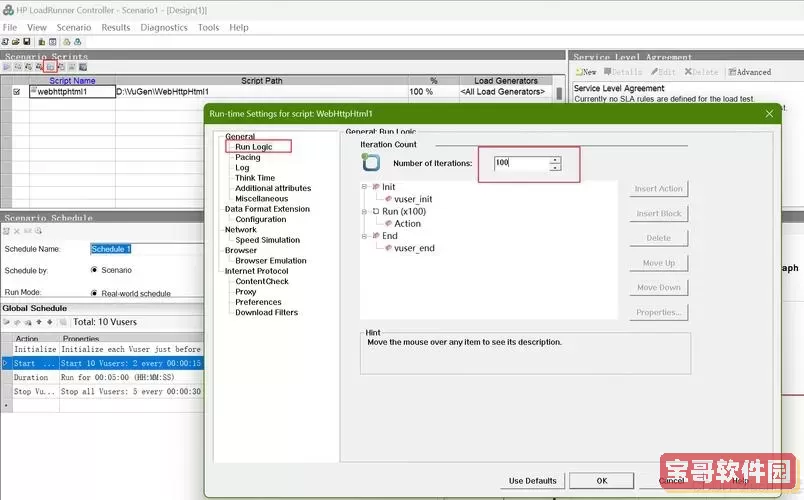This screenshot has height=500, width=804.
Task: Click the Open Scenario folder icon
Action: tap(16, 42)
